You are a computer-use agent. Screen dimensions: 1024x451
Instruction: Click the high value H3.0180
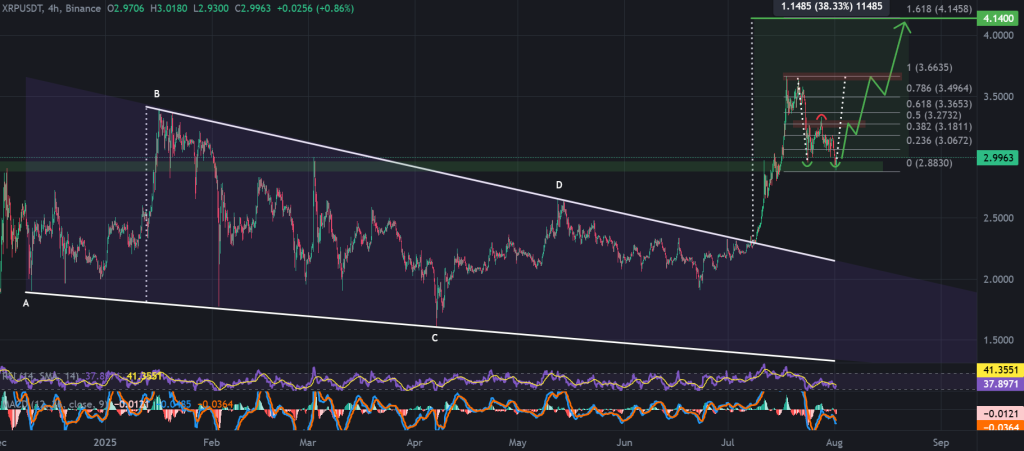click(x=170, y=8)
